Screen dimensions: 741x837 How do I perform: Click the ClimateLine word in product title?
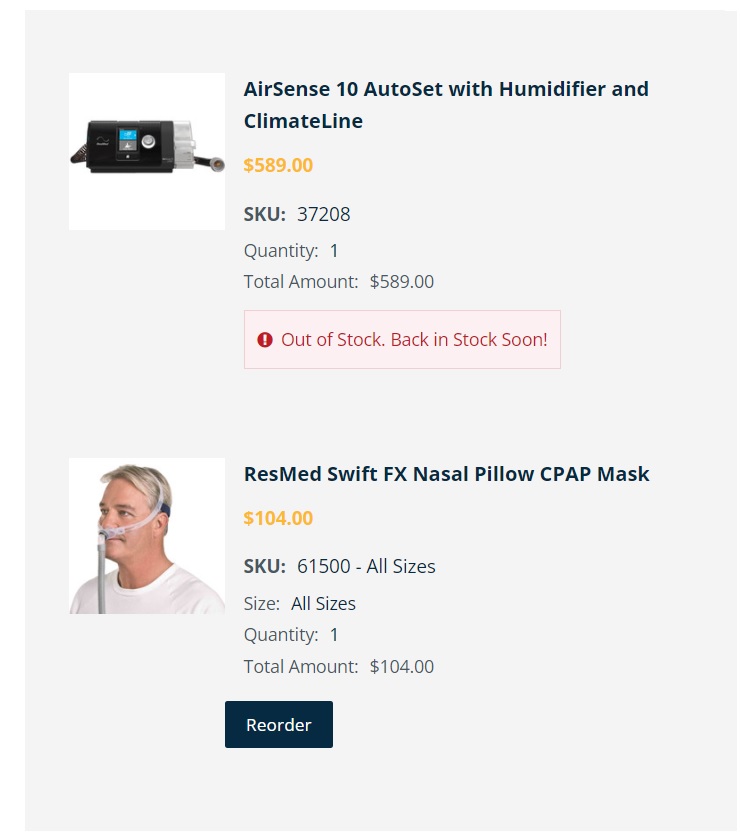click(x=303, y=121)
